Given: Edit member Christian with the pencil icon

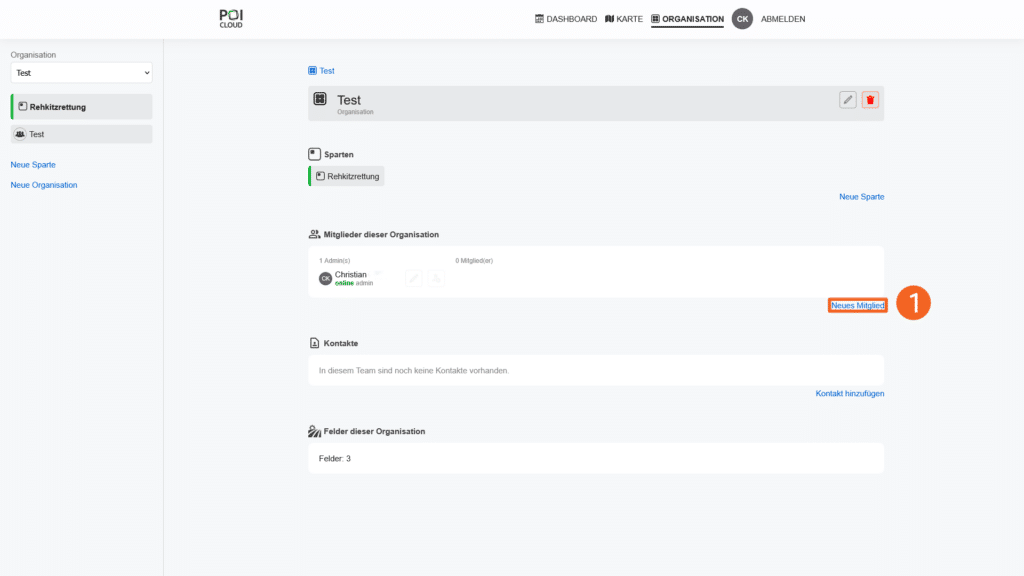Looking at the screenshot, I should pos(413,278).
